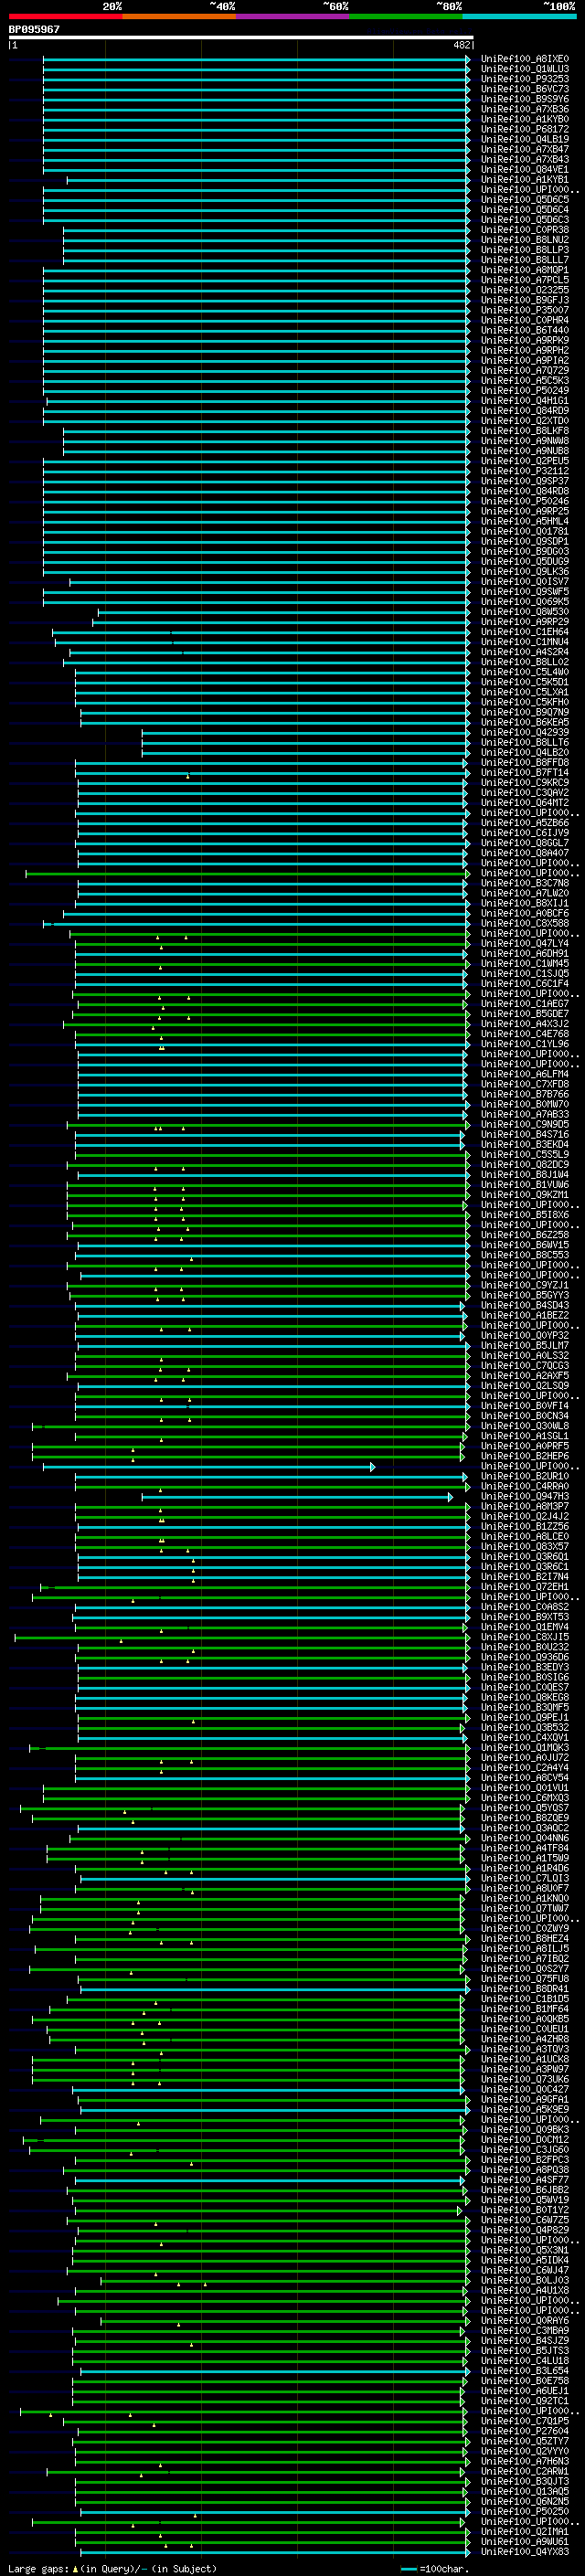Image resolution: width=585 pixels, height=2576 pixels.
Task: Select hit label UniRef100_P50249
Action: (524, 391)
